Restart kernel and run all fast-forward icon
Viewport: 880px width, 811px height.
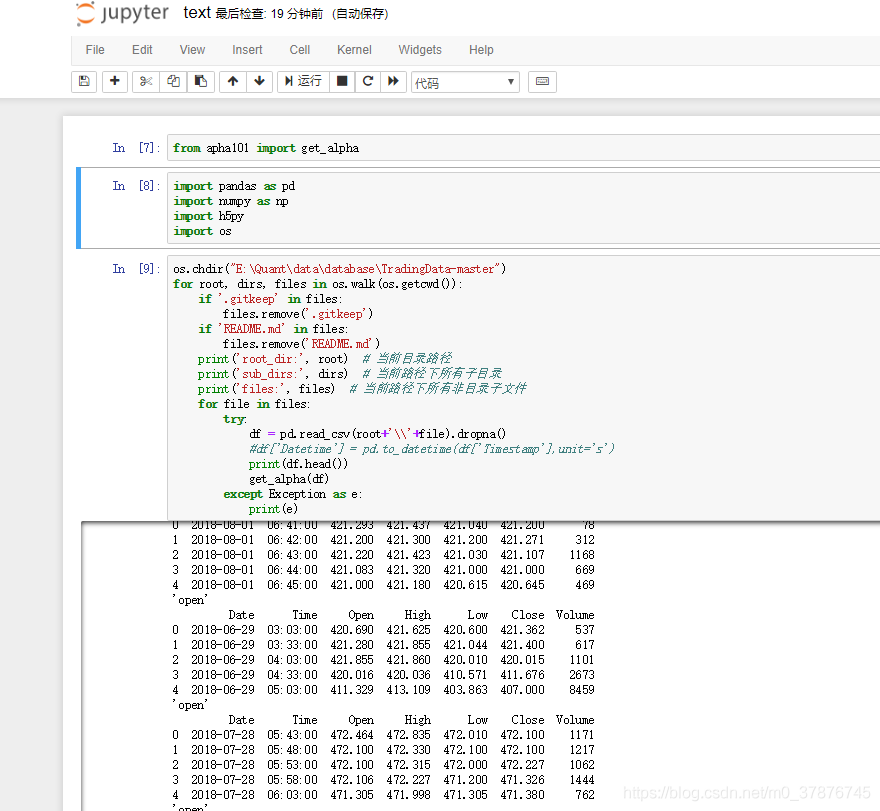(393, 81)
